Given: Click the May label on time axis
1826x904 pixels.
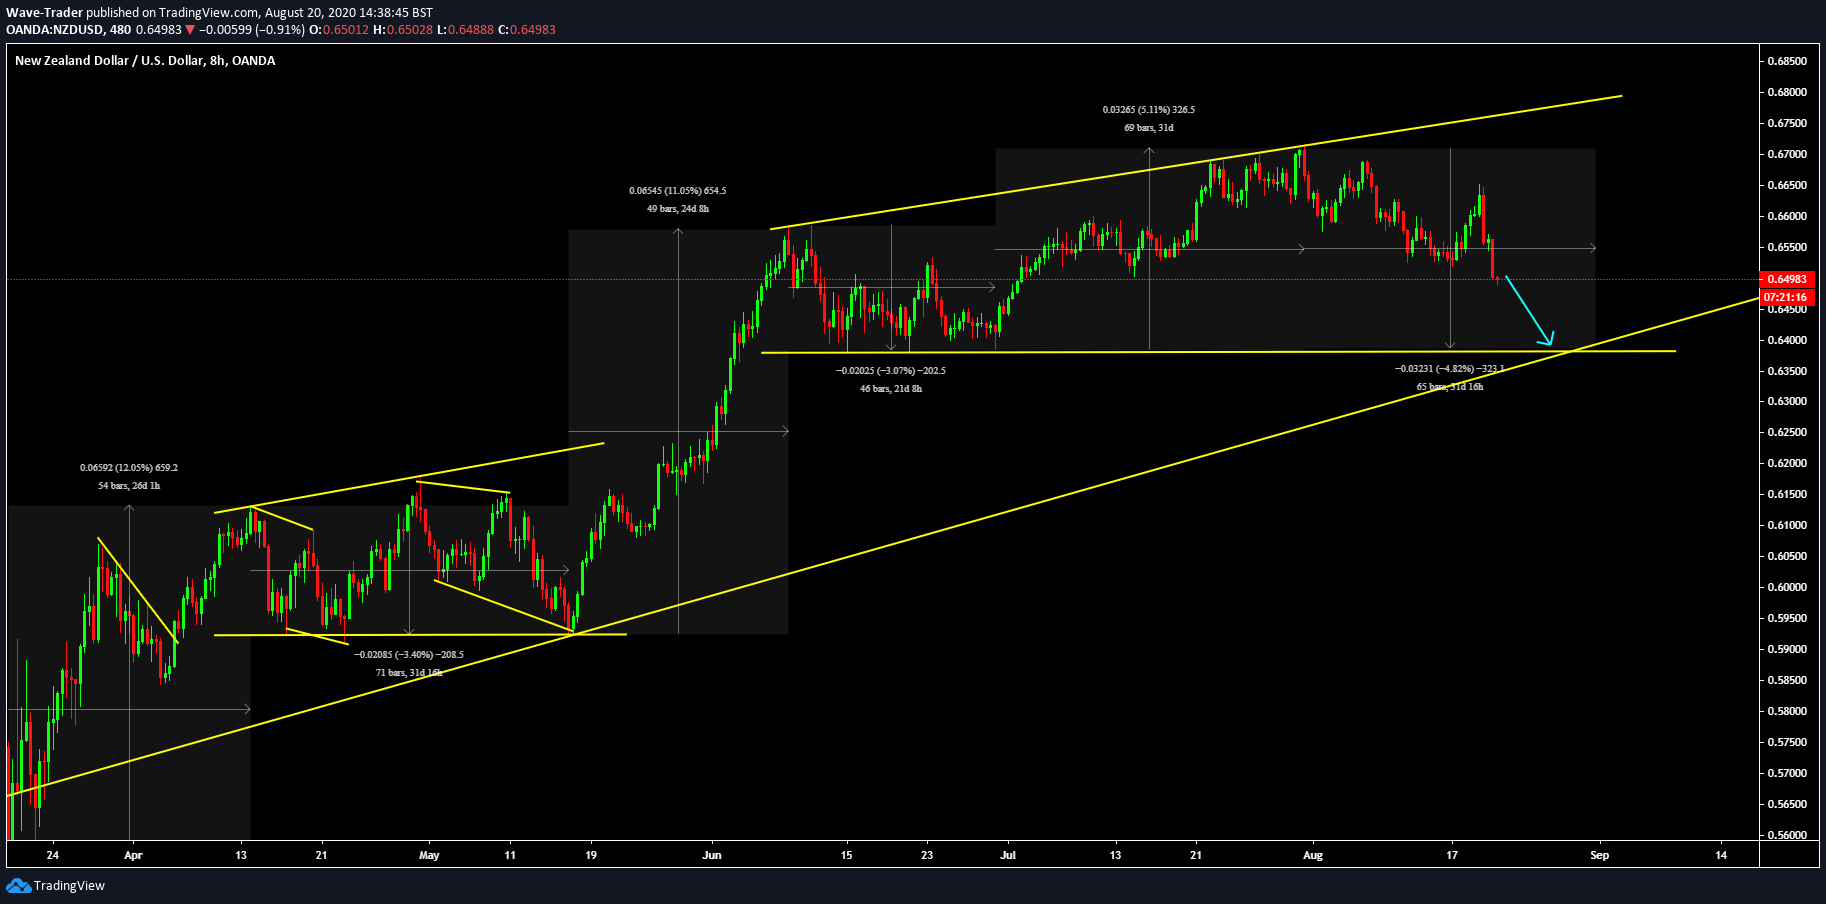Looking at the screenshot, I should point(429,855).
